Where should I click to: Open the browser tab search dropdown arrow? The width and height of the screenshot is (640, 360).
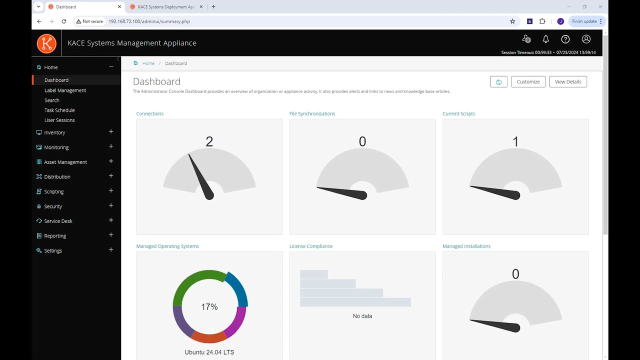pyautogui.click(x=38, y=7)
